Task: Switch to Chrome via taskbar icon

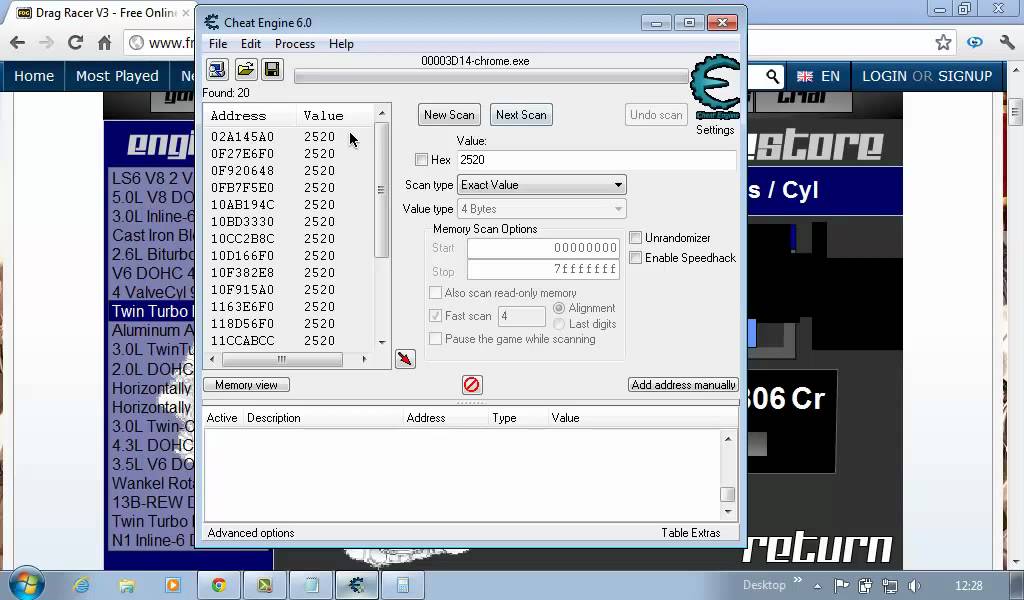Action: point(219,585)
